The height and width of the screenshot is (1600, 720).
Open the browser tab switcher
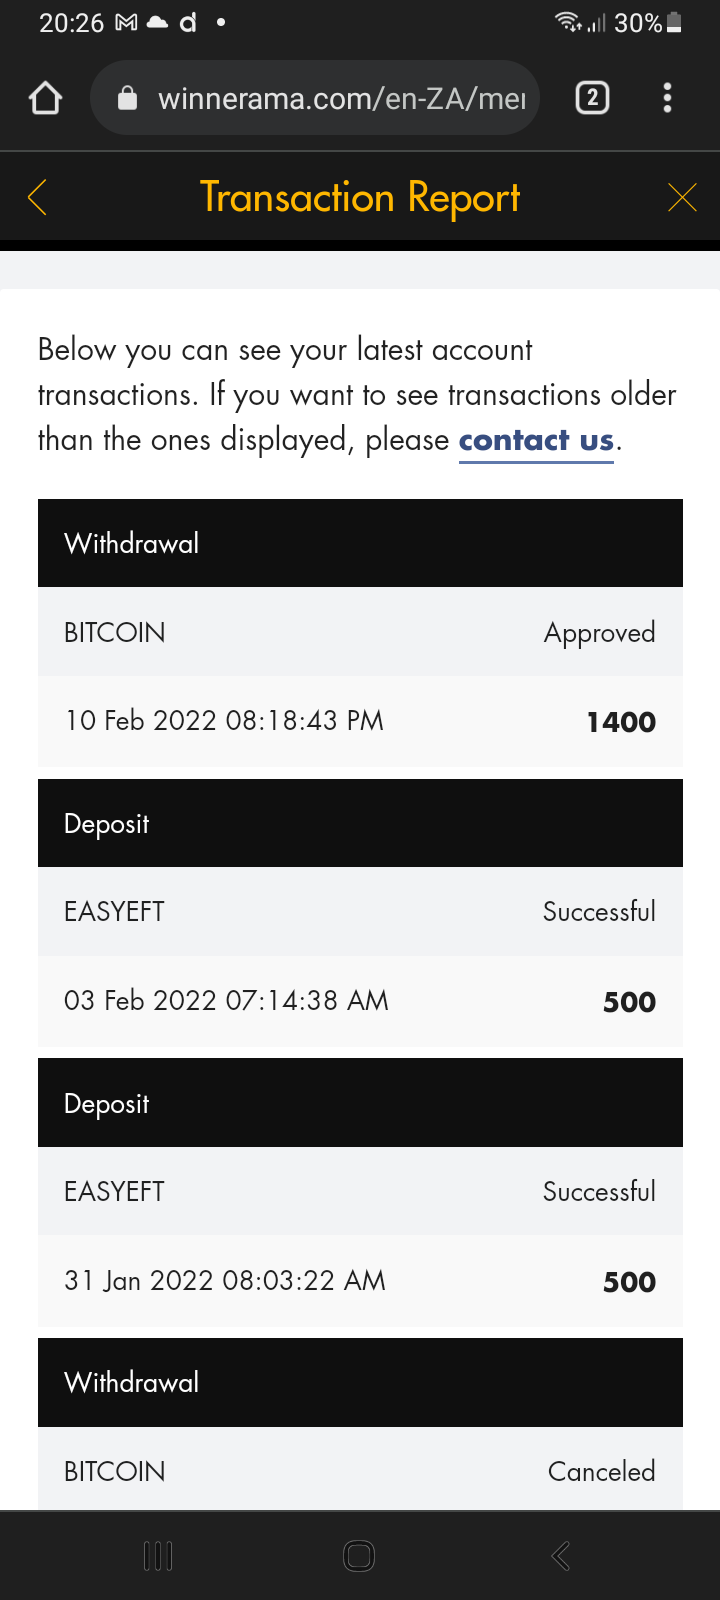[592, 98]
